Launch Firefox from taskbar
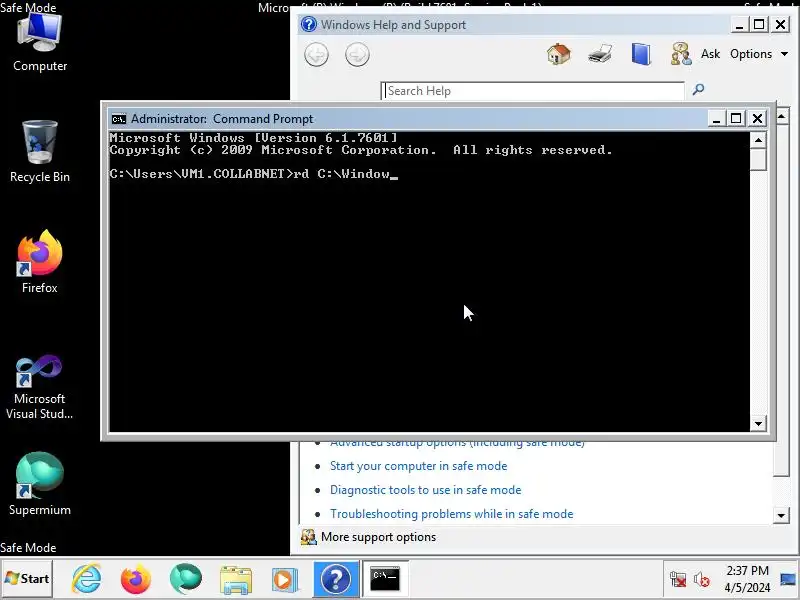Screen dimensions: 800x600 tap(136, 579)
